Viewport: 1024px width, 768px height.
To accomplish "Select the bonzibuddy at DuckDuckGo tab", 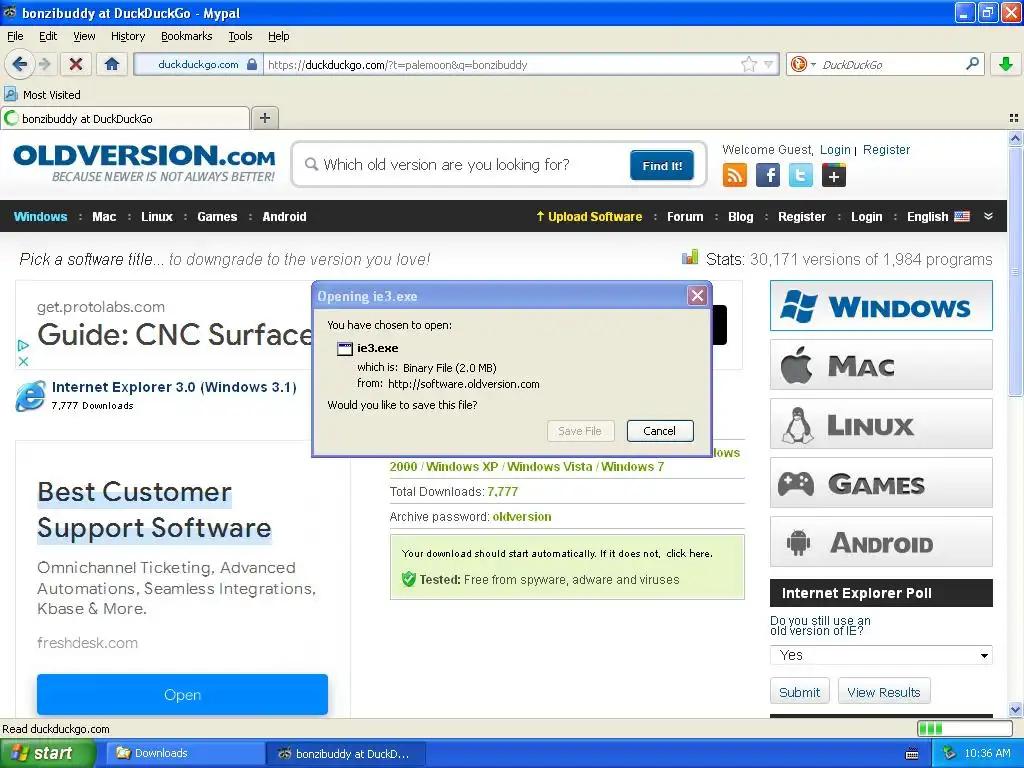I will tap(125, 118).
